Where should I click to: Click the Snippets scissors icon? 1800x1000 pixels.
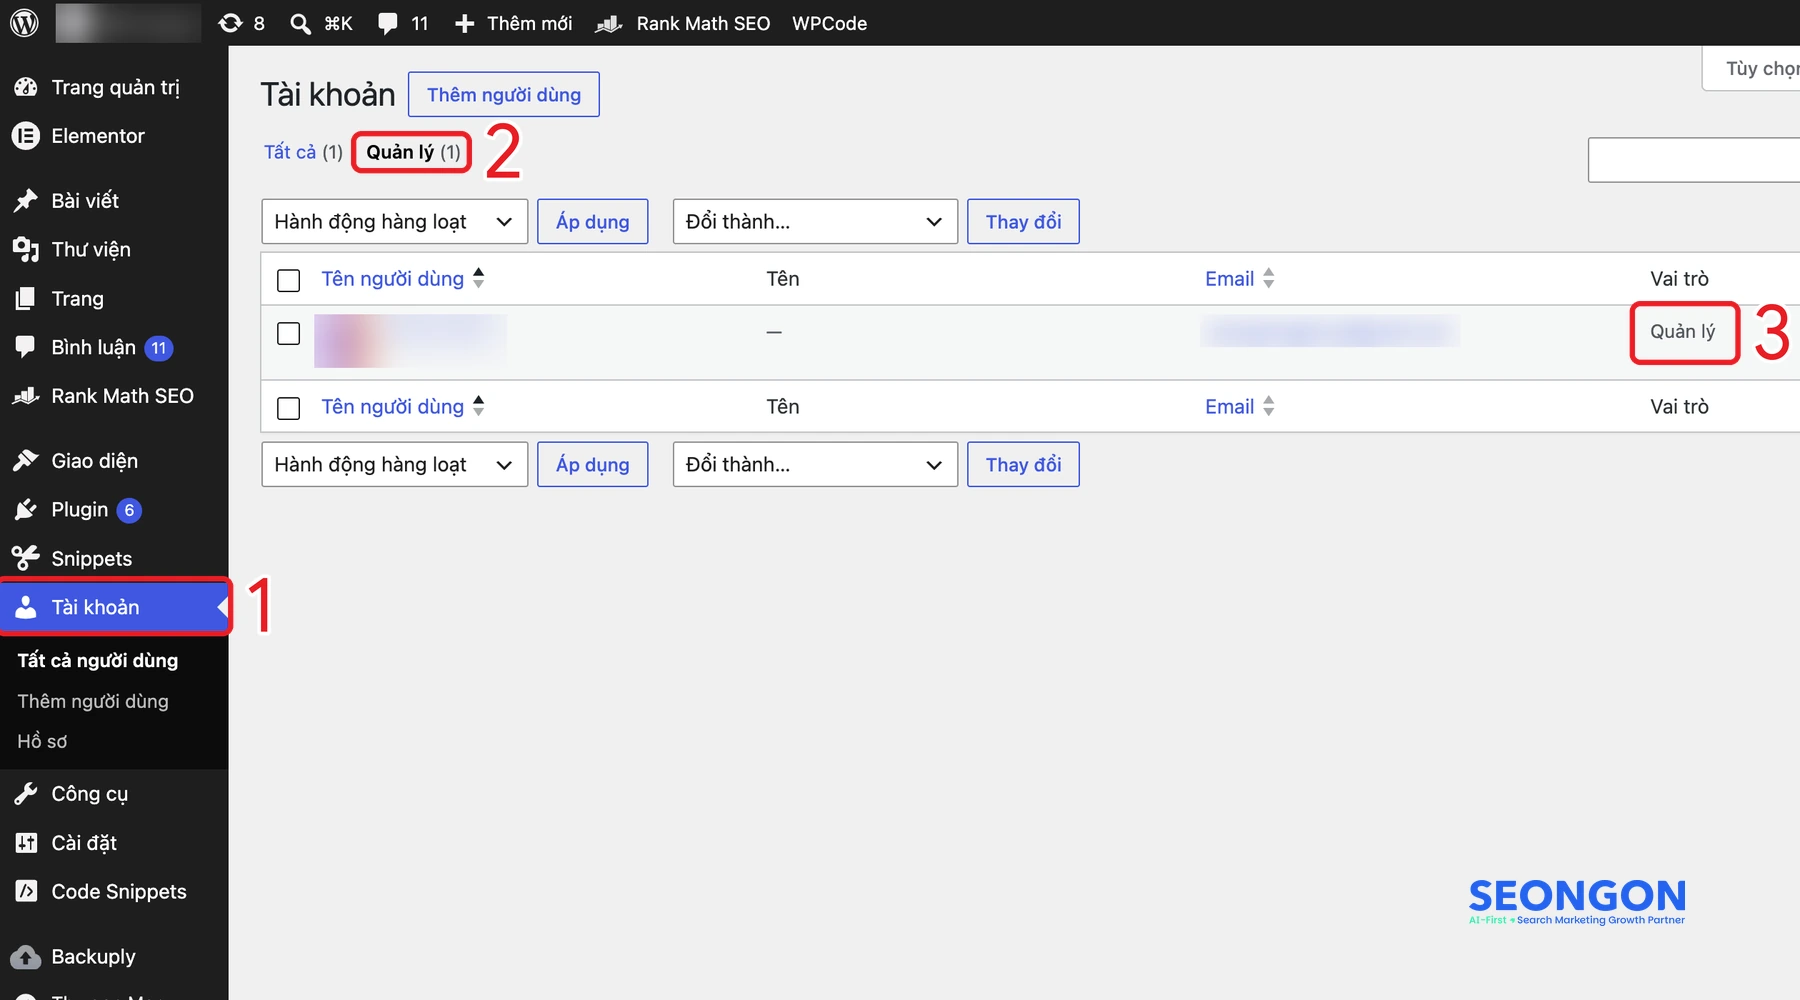tap(26, 558)
